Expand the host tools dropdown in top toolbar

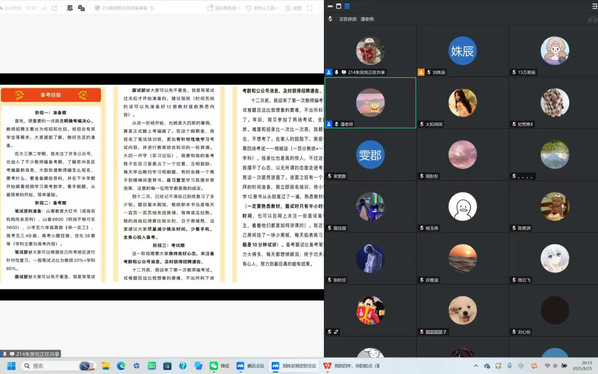pyautogui.click(x=262, y=8)
